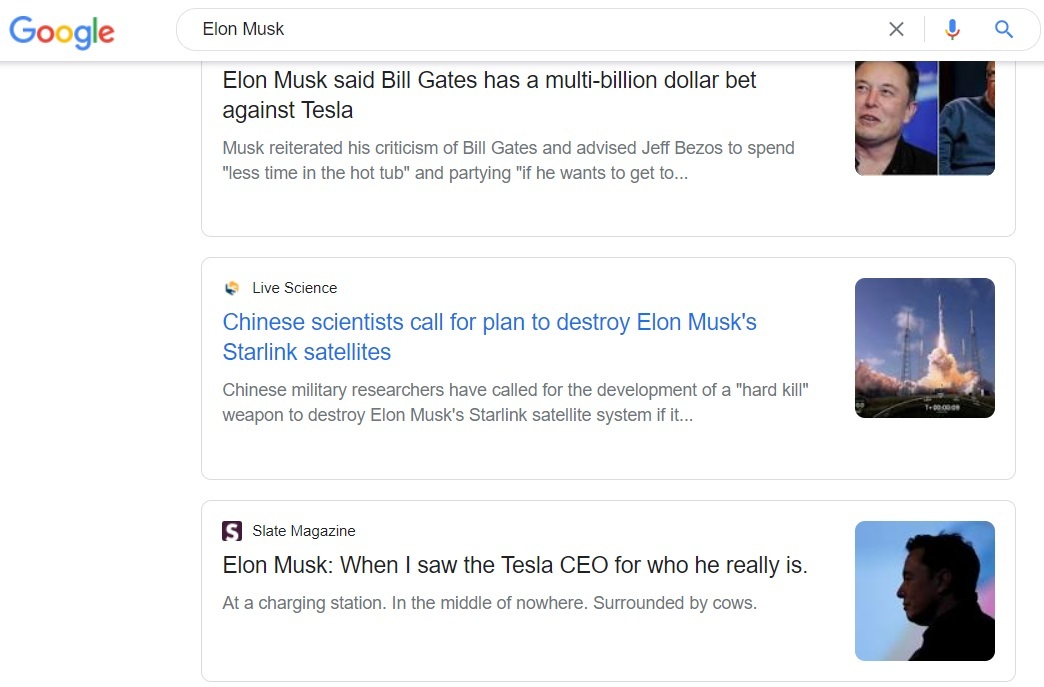Click the magnifying glass search icon

[1003, 29]
